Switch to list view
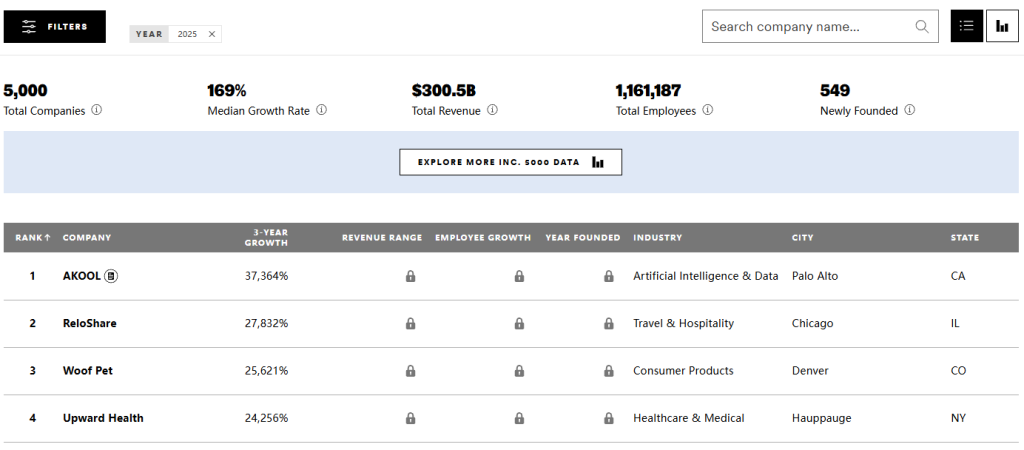The width and height of the screenshot is (1024, 450). click(x=966, y=27)
